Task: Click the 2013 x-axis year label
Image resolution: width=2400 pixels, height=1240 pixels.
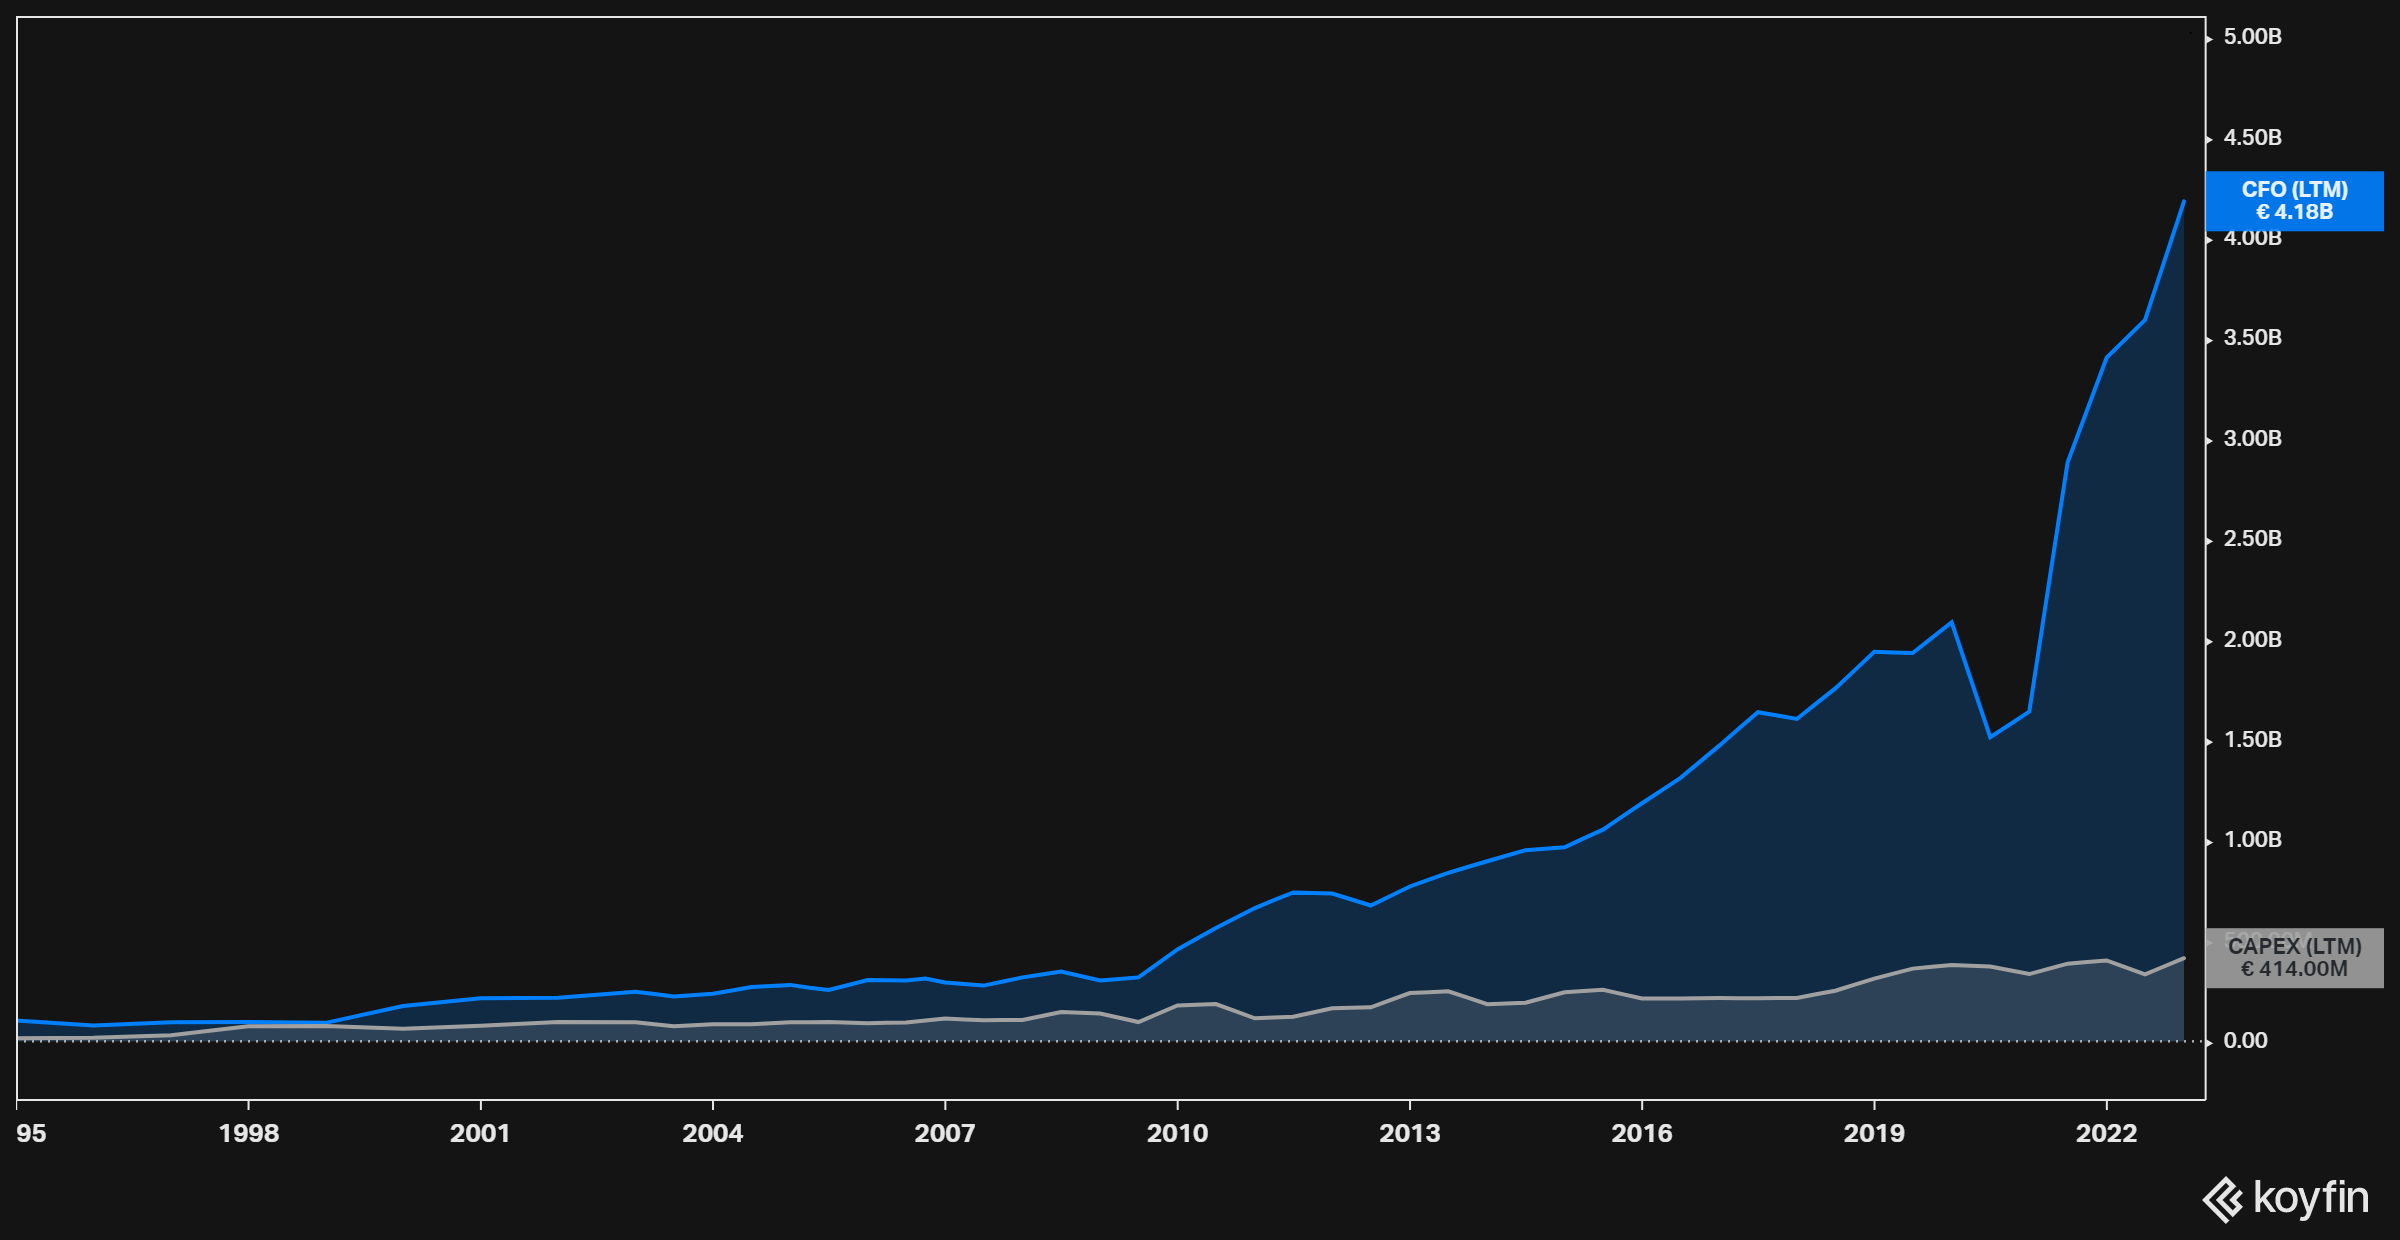Action: click(x=1410, y=1133)
